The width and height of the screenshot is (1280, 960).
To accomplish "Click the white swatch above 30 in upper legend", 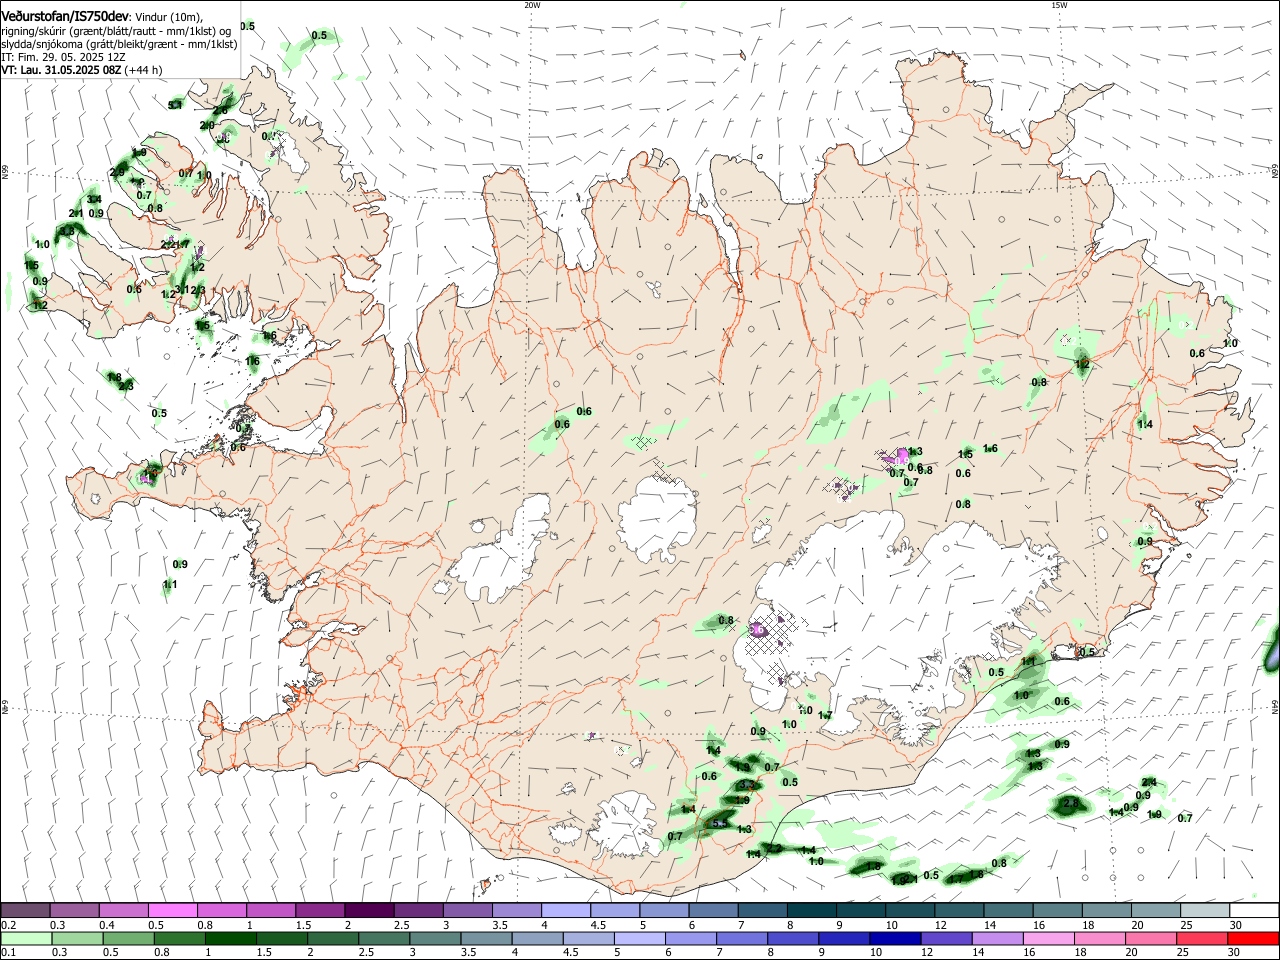I will click(x=1254, y=910).
